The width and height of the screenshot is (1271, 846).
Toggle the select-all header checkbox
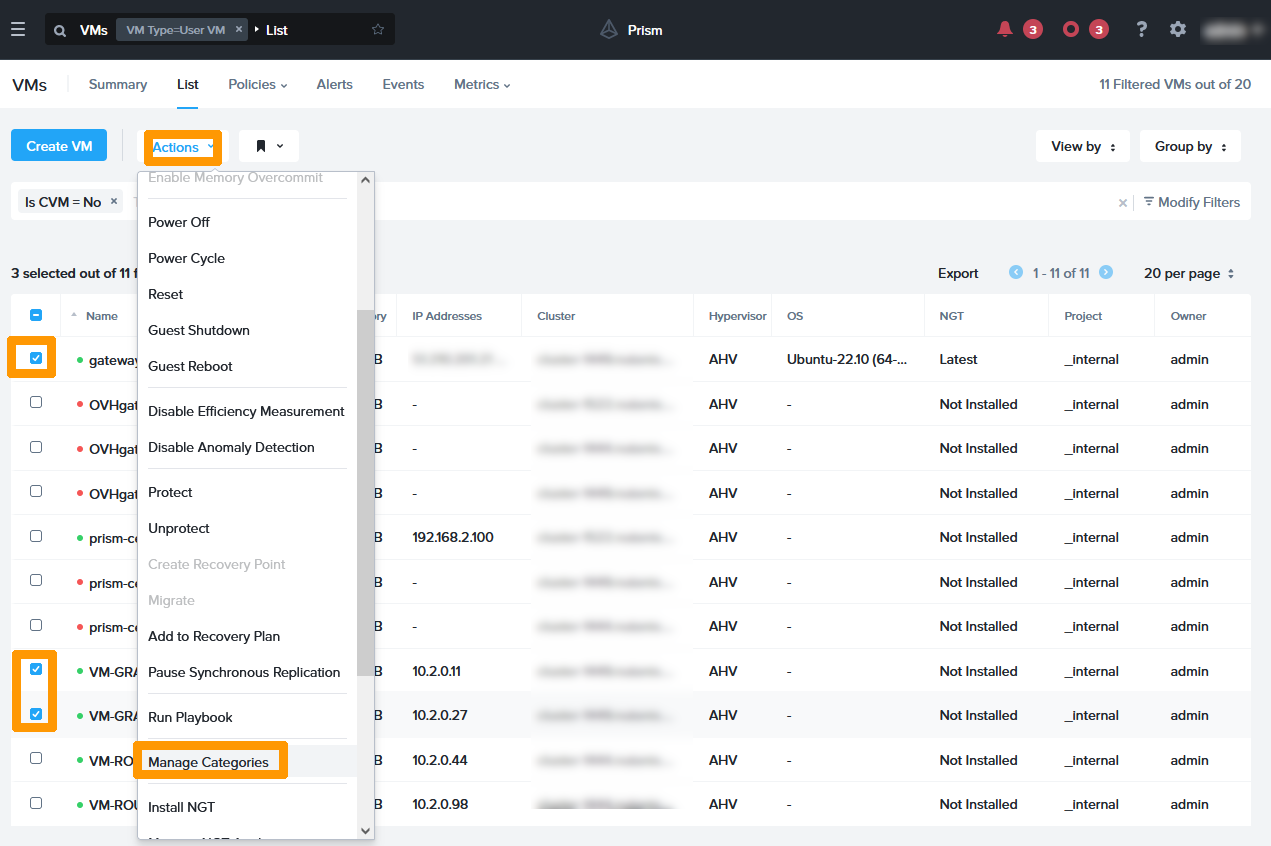(36, 315)
